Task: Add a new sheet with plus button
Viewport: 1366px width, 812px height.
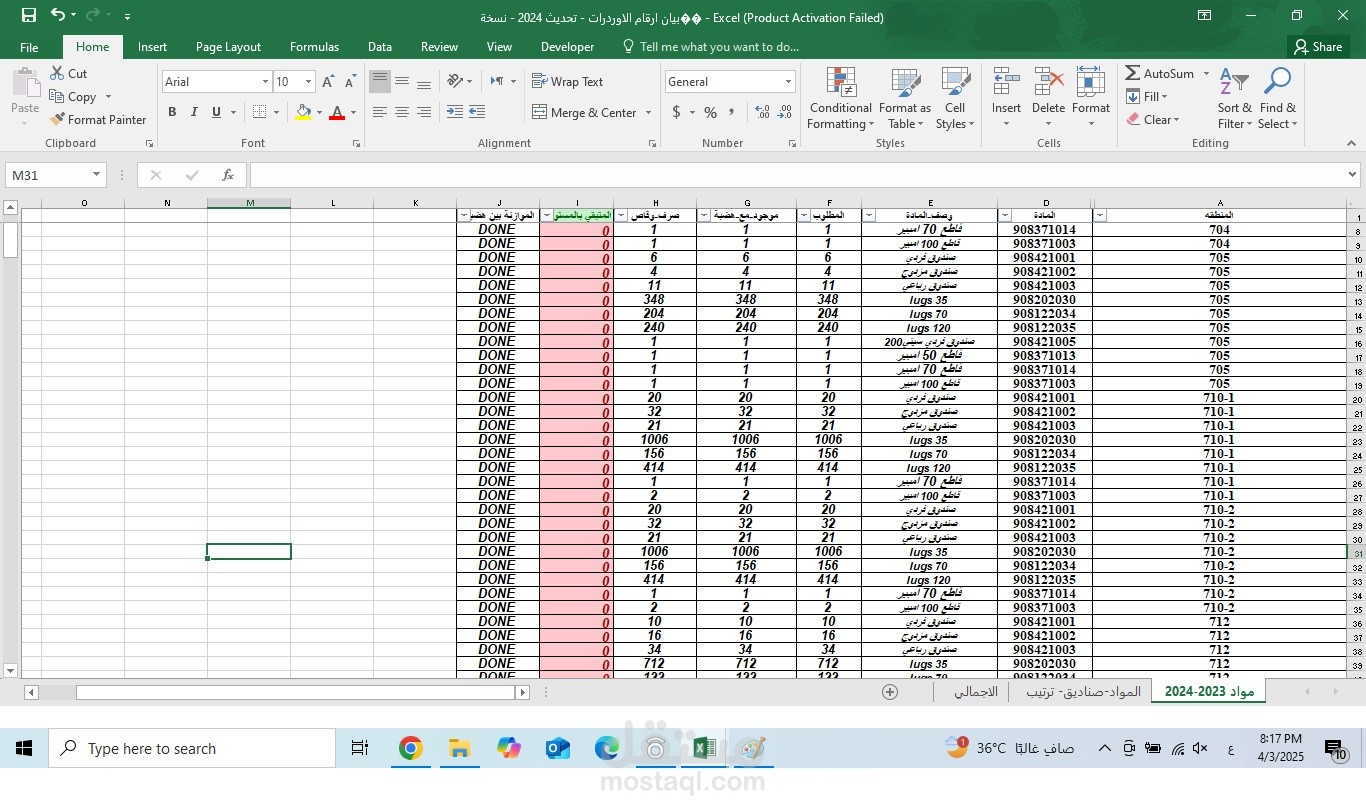Action: click(890, 692)
